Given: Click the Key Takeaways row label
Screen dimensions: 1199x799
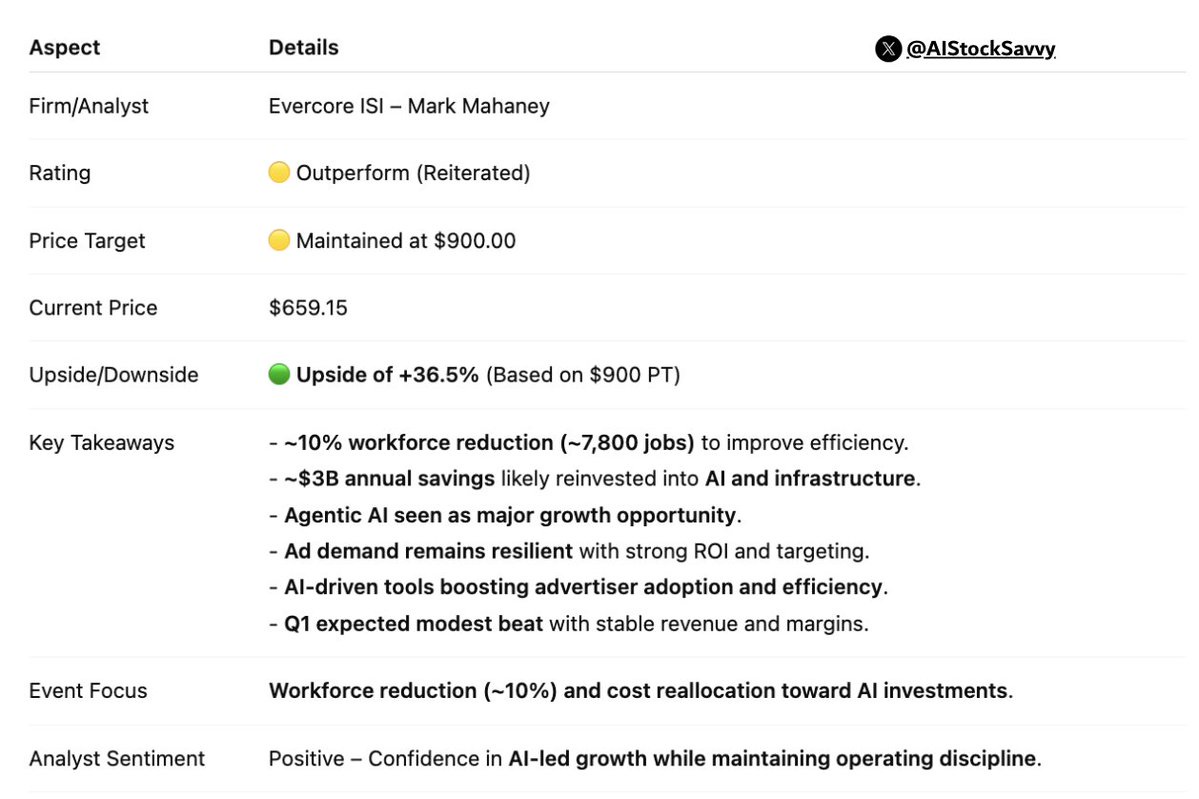Looking at the screenshot, I should (x=102, y=443).
